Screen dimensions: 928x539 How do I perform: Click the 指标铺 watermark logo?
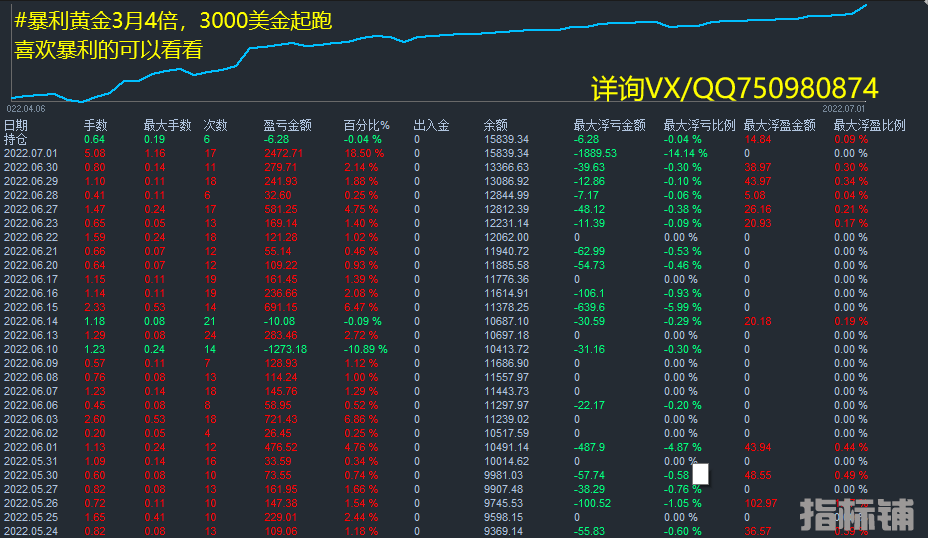click(856, 514)
